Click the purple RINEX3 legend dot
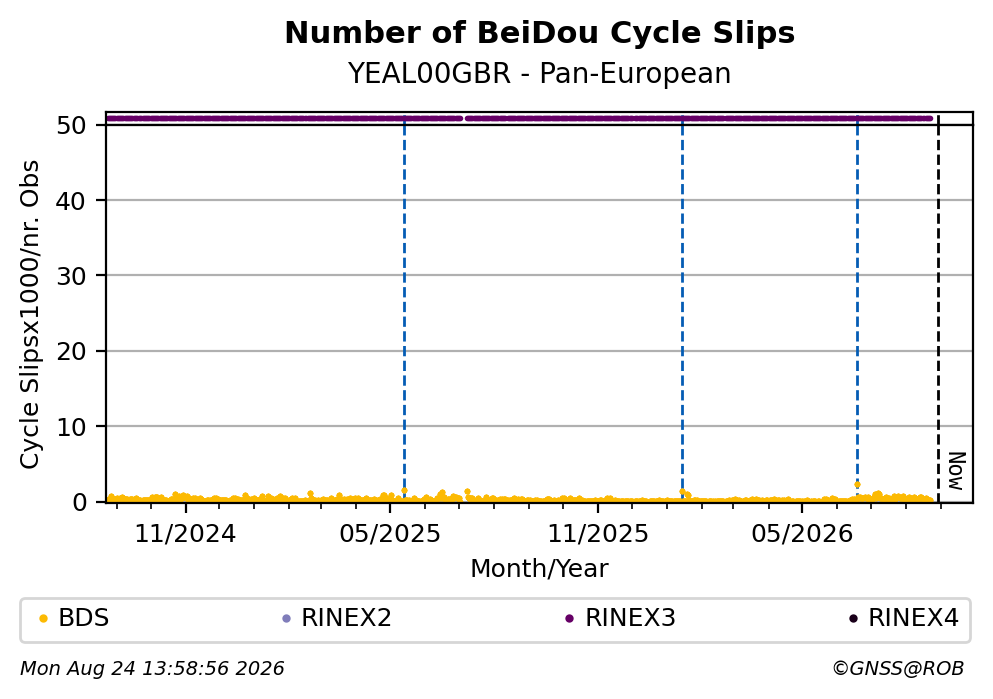This screenshot has height=699, width=993. 569,619
